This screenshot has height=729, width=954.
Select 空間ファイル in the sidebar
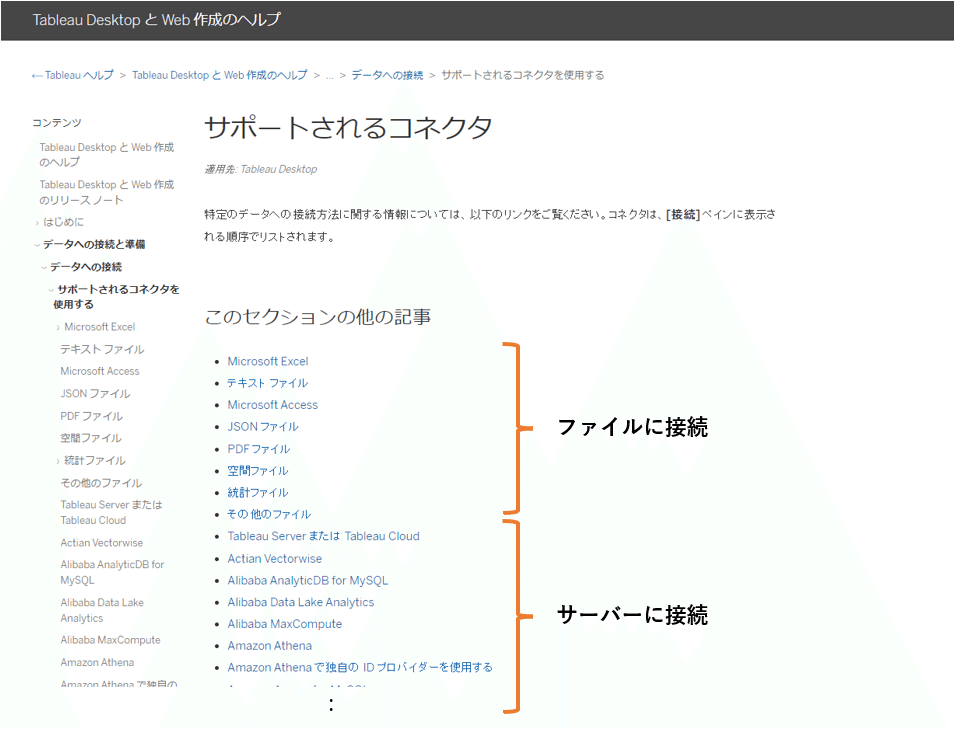(91, 438)
